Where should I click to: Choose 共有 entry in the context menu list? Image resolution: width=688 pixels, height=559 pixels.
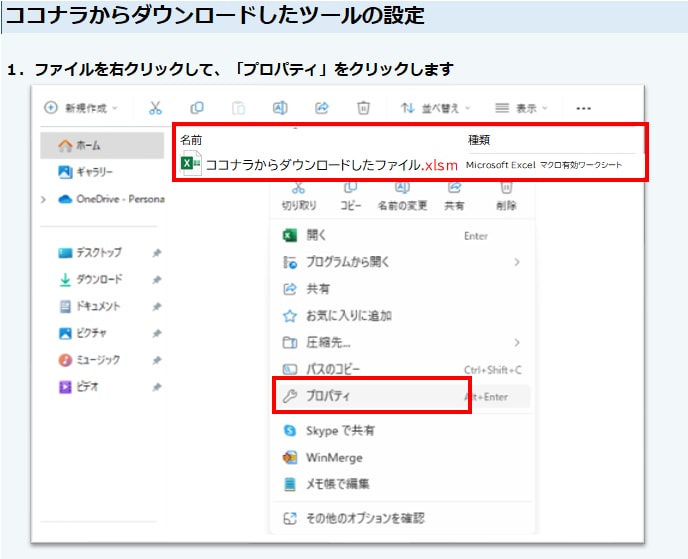tap(401, 289)
